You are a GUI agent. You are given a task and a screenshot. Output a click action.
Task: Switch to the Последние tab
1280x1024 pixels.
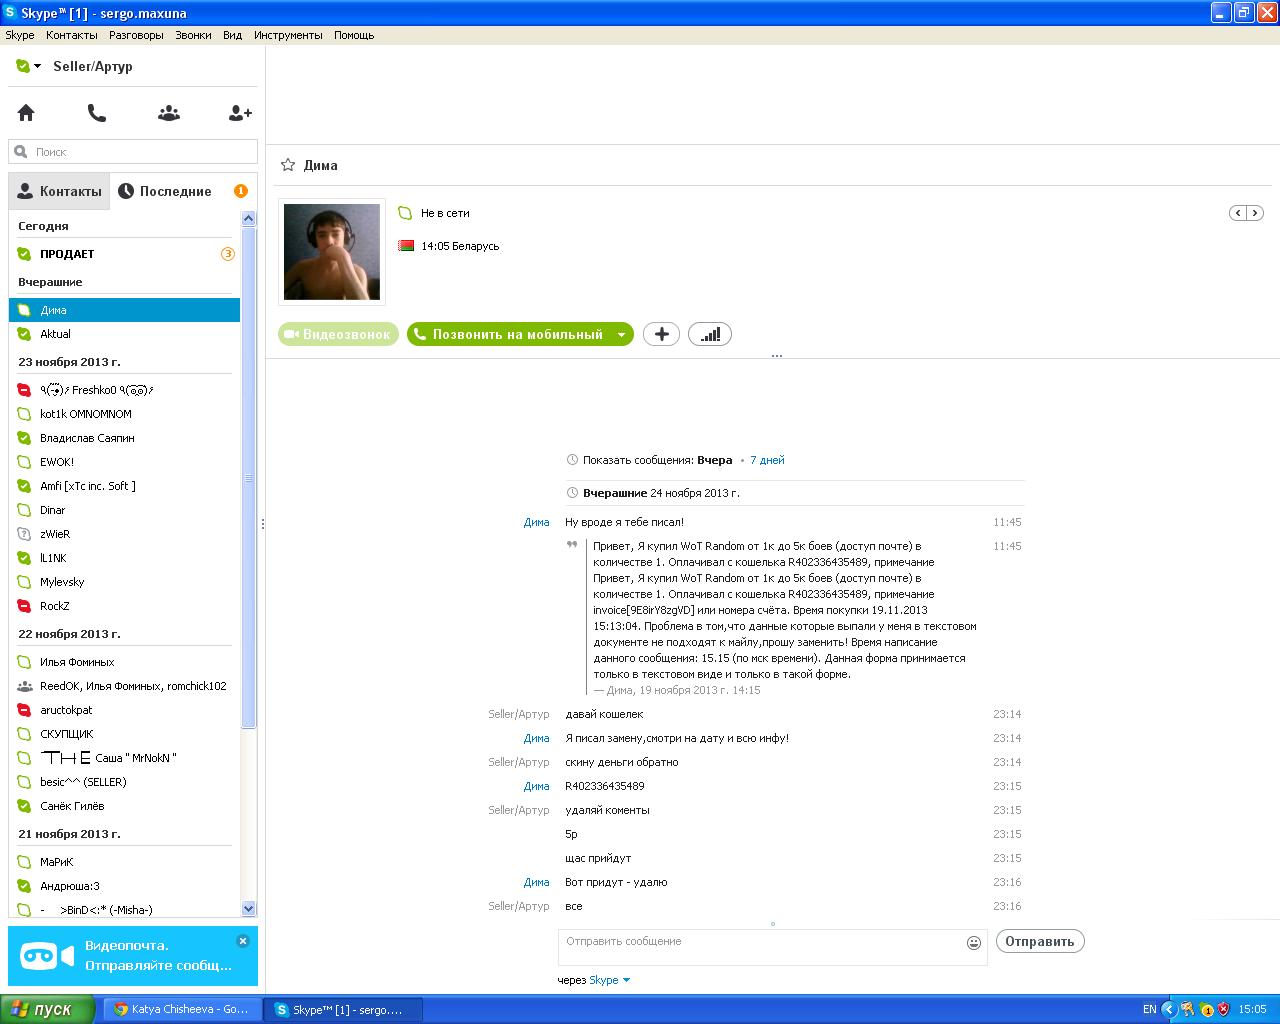pyautogui.click(x=165, y=191)
